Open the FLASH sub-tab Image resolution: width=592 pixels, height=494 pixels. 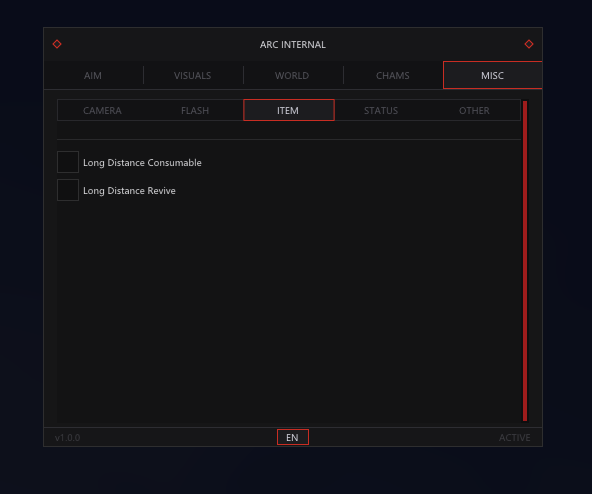(x=195, y=110)
